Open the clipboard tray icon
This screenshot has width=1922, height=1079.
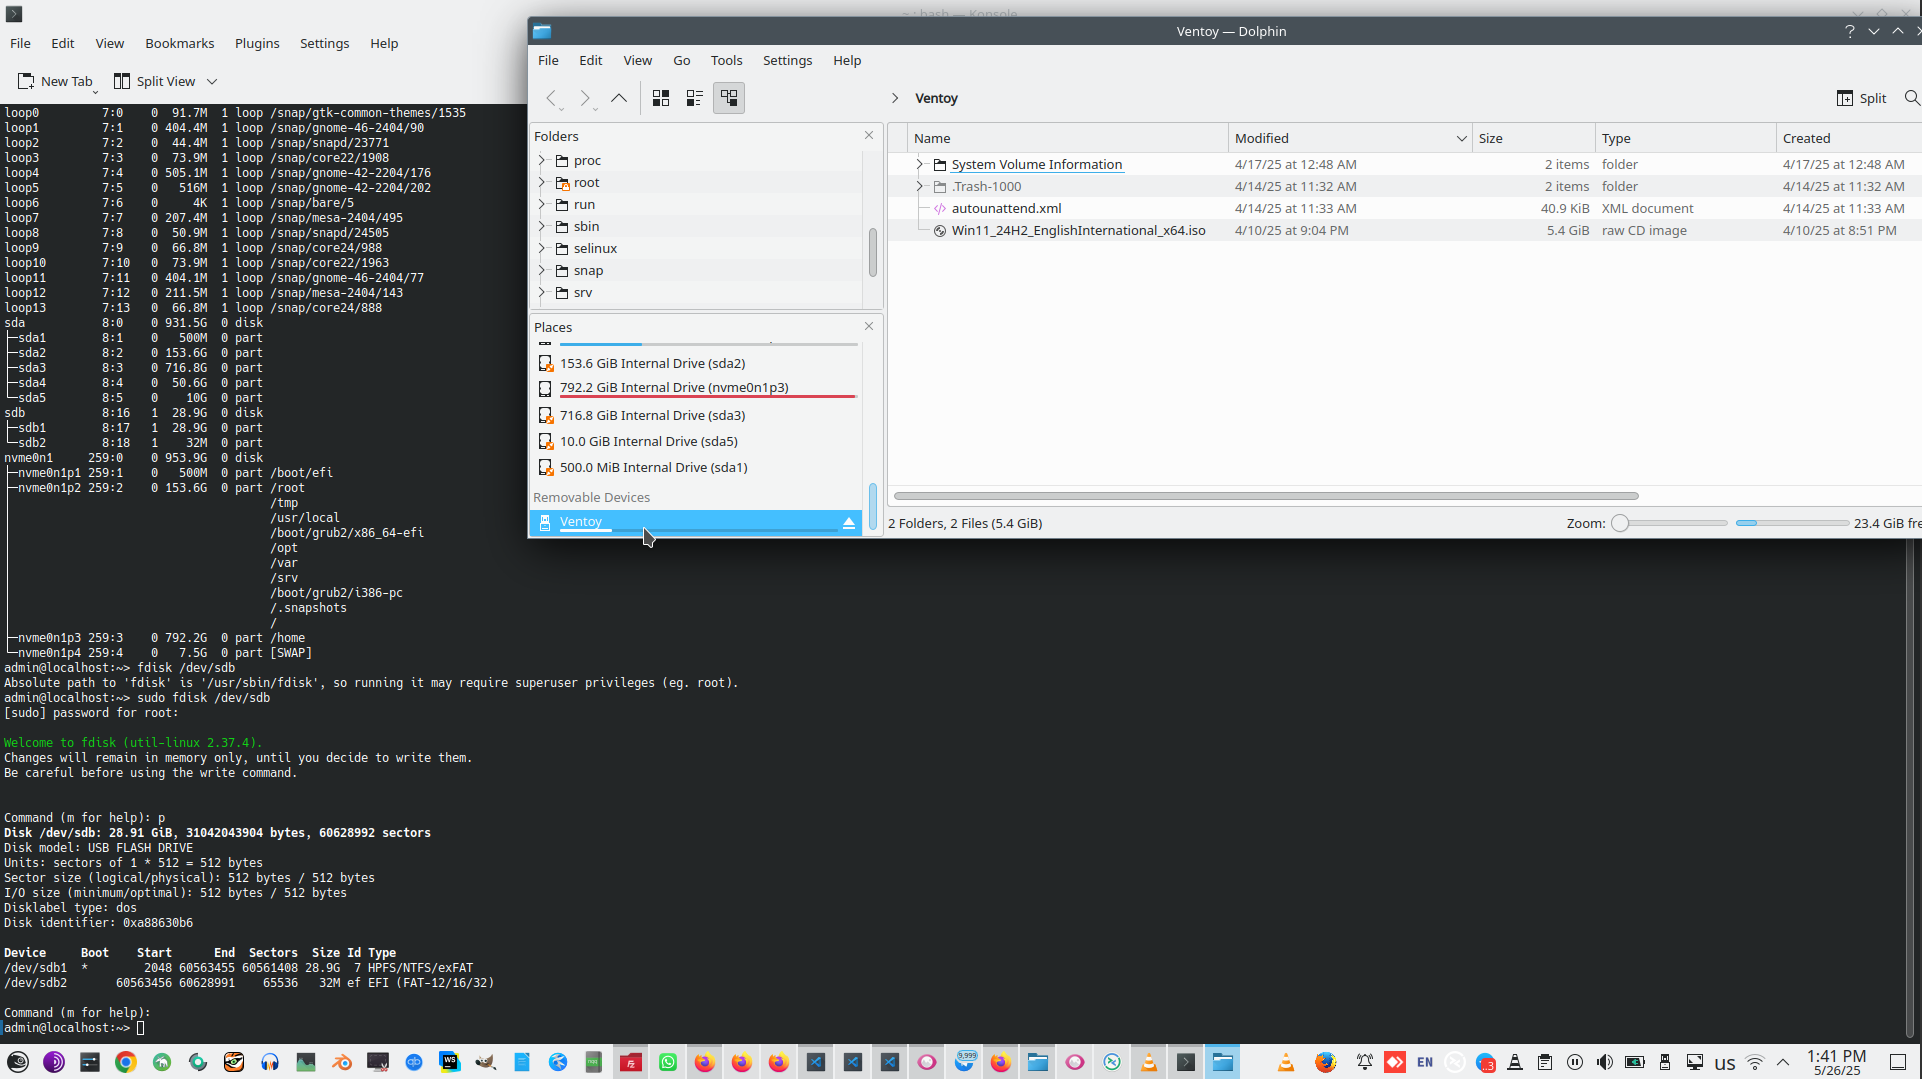[1545, 1062]
